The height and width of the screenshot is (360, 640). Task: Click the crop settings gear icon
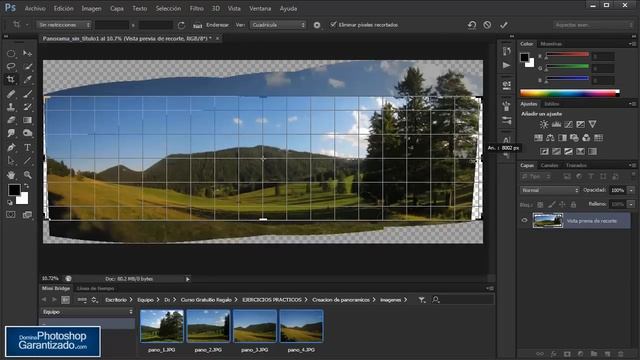click(x=317, y=25)
